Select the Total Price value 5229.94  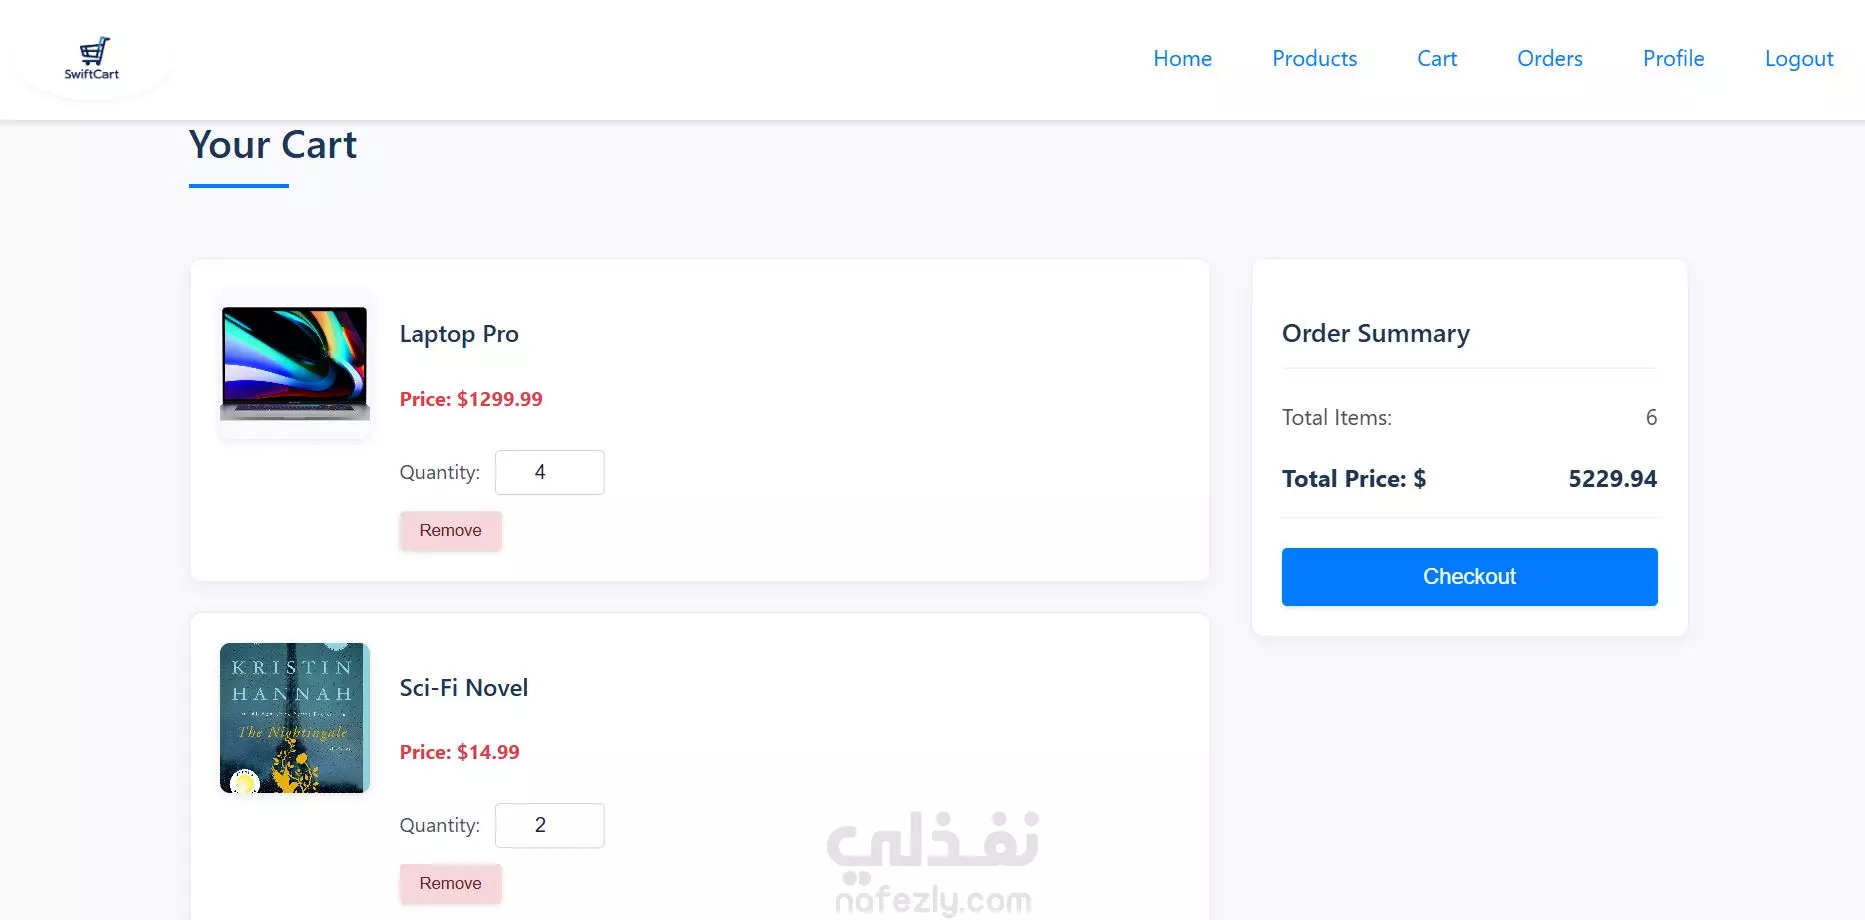click(1612, 479)
